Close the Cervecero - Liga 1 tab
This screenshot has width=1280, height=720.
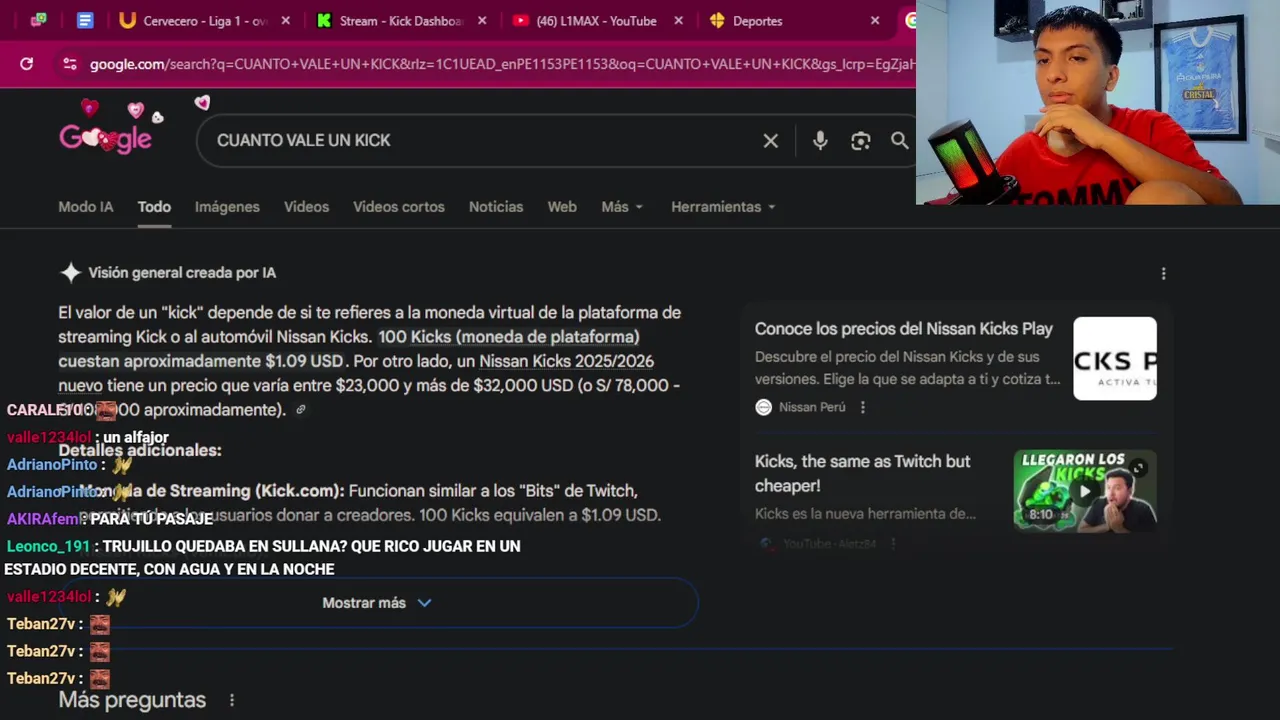286,20
